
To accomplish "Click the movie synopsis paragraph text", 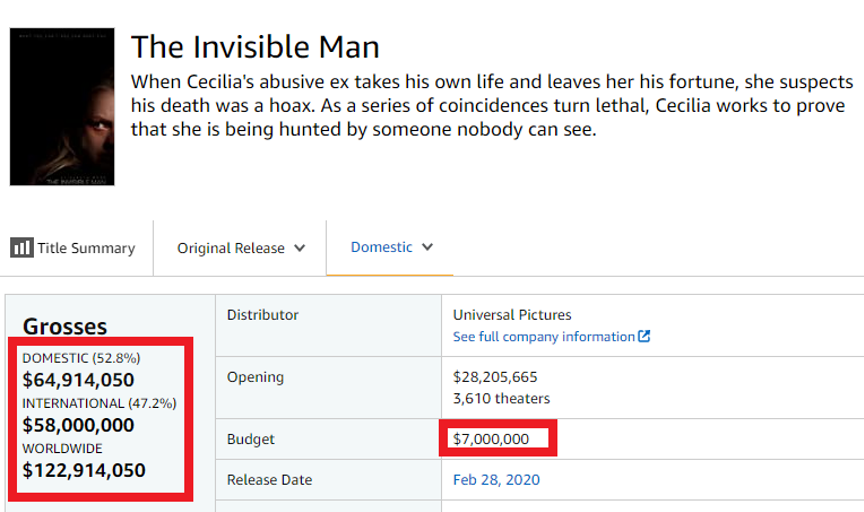I will [490, 106].
